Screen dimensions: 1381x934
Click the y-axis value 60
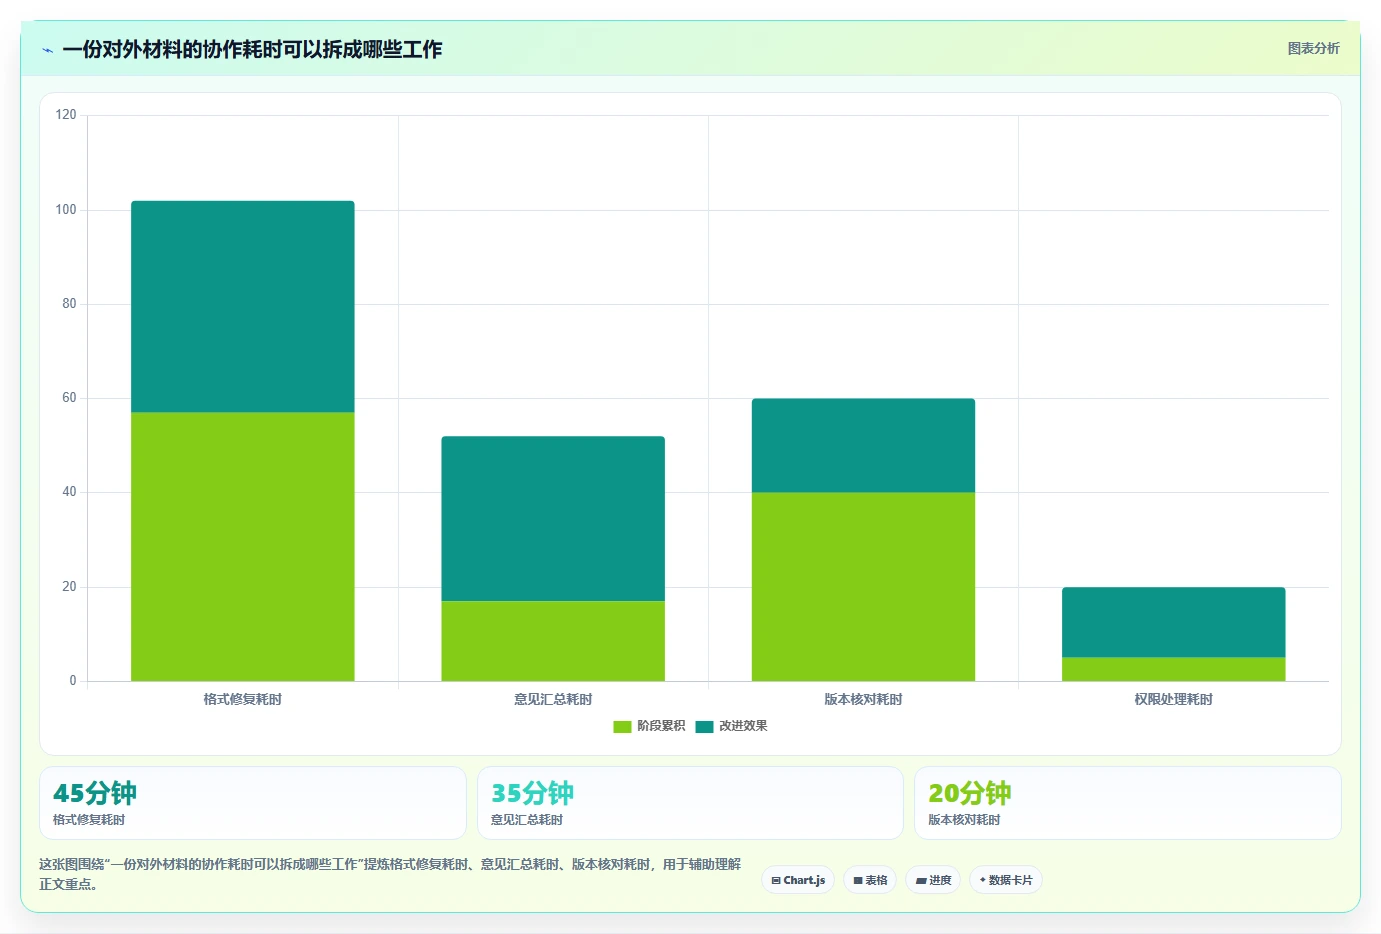tap(69, 398)
